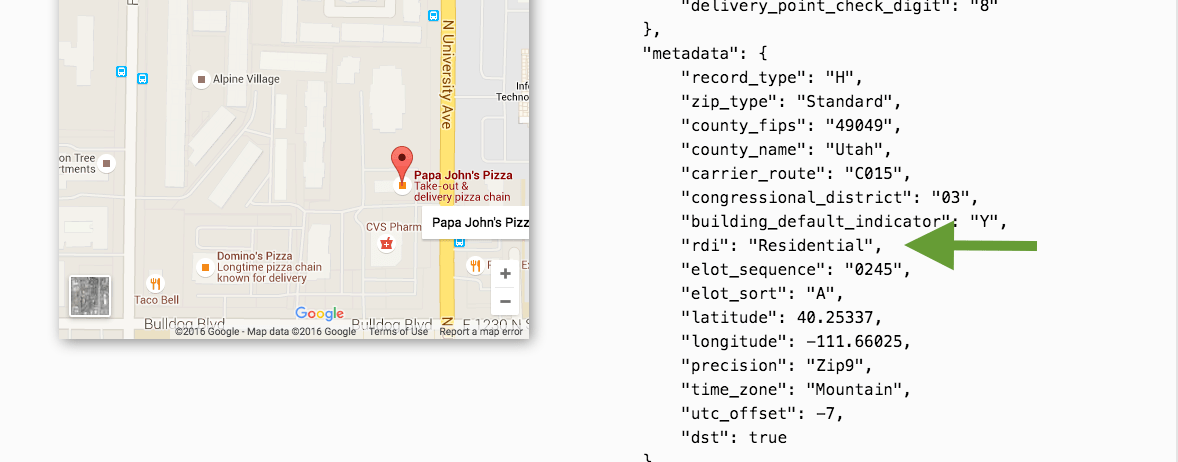Open the Google logo link on map
Viewport: 1178px width, 462px height.
tap(319, 314)
